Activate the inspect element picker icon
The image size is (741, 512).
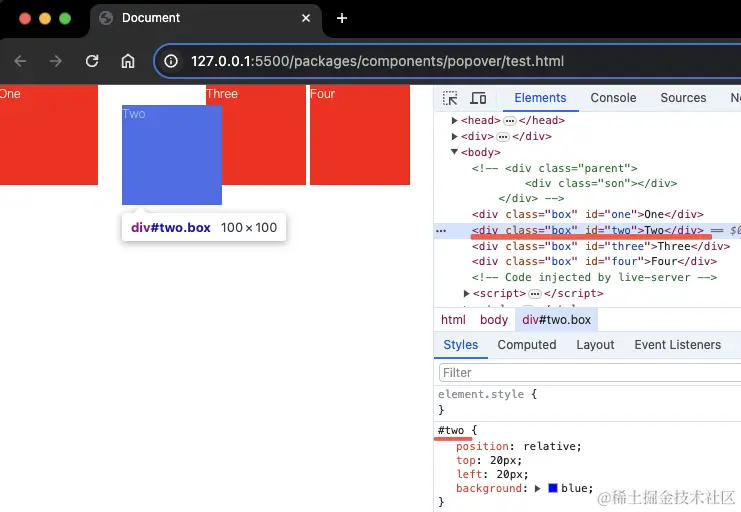tap(450, 98)
